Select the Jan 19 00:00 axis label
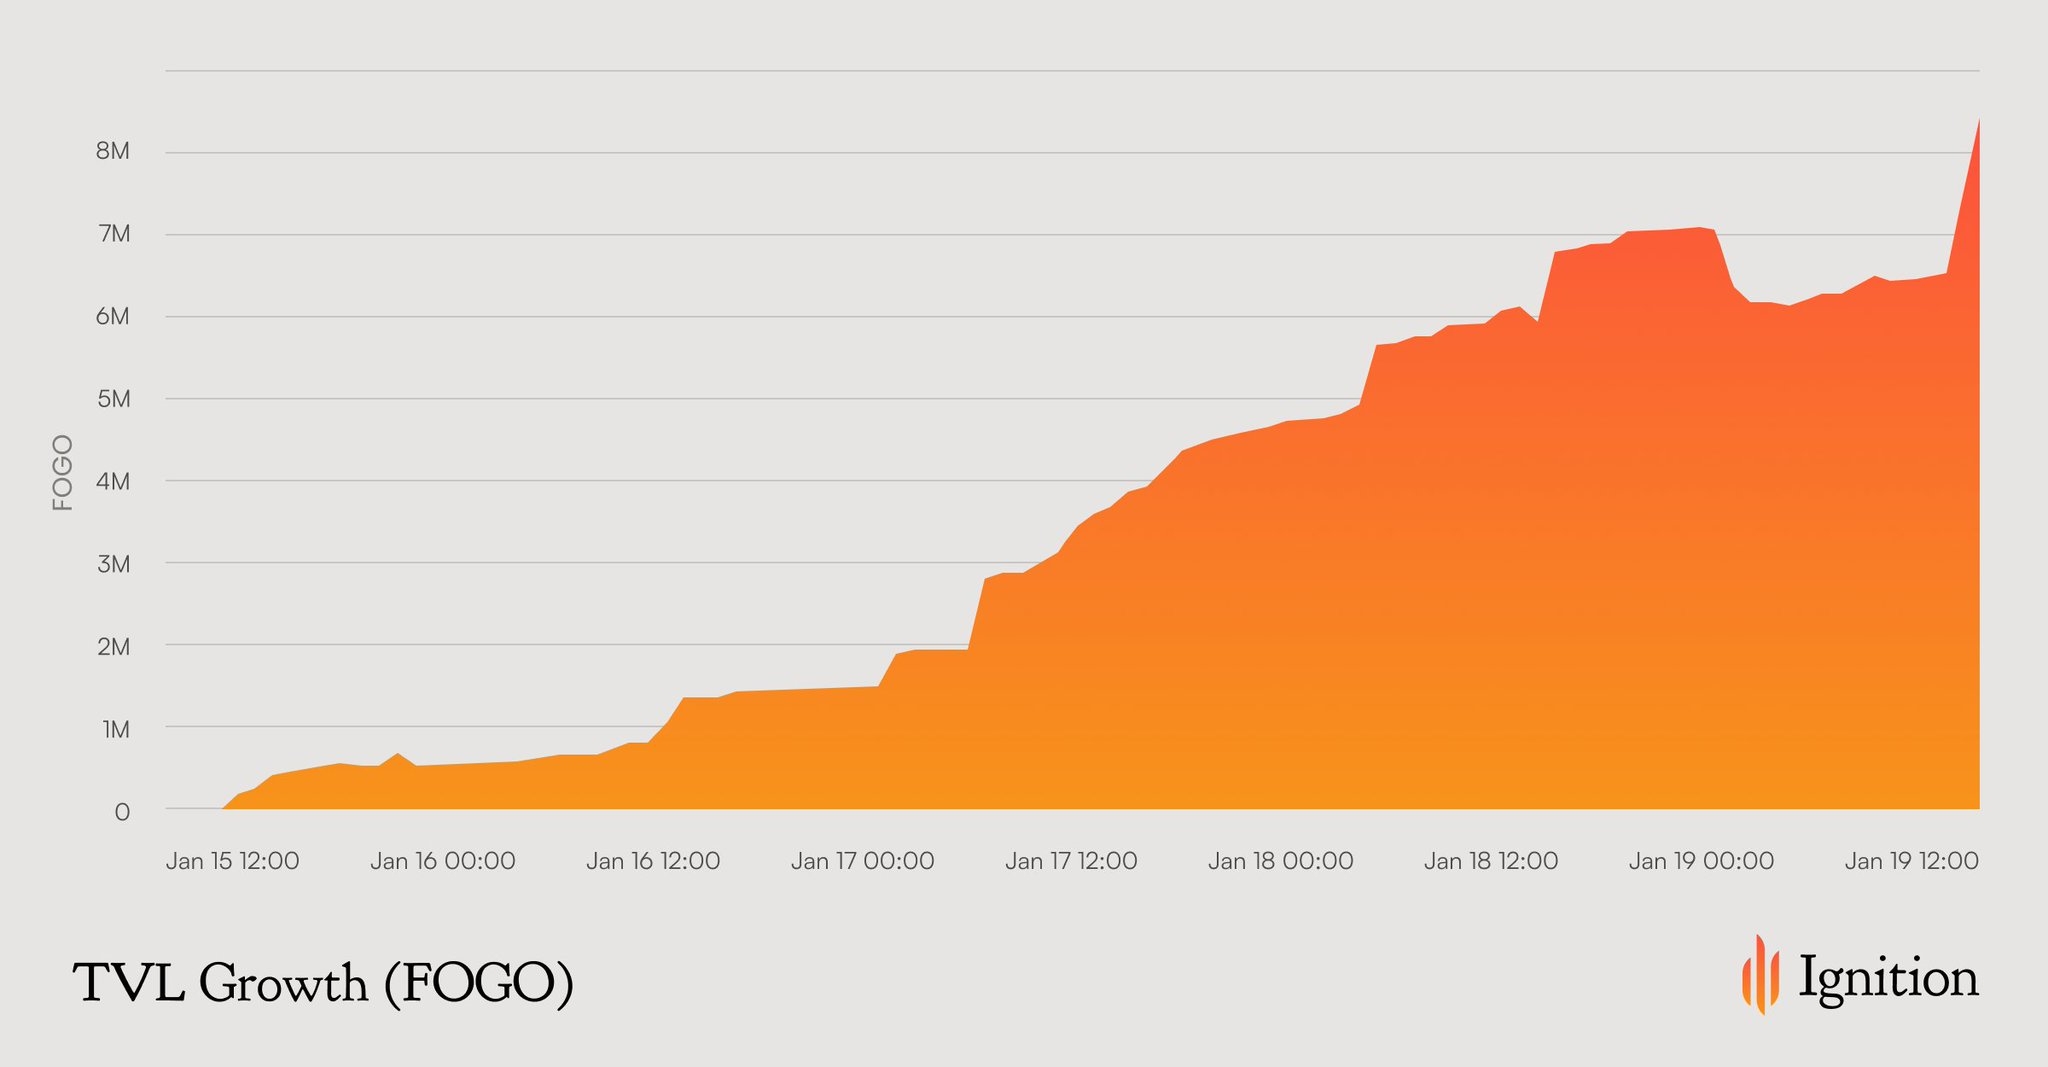 tap(1701, 861)
